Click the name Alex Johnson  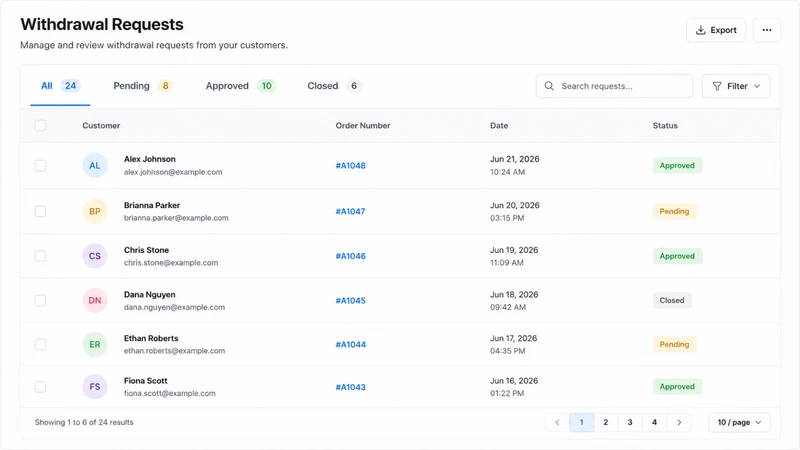pyautogui.click(x=149, y=159)
